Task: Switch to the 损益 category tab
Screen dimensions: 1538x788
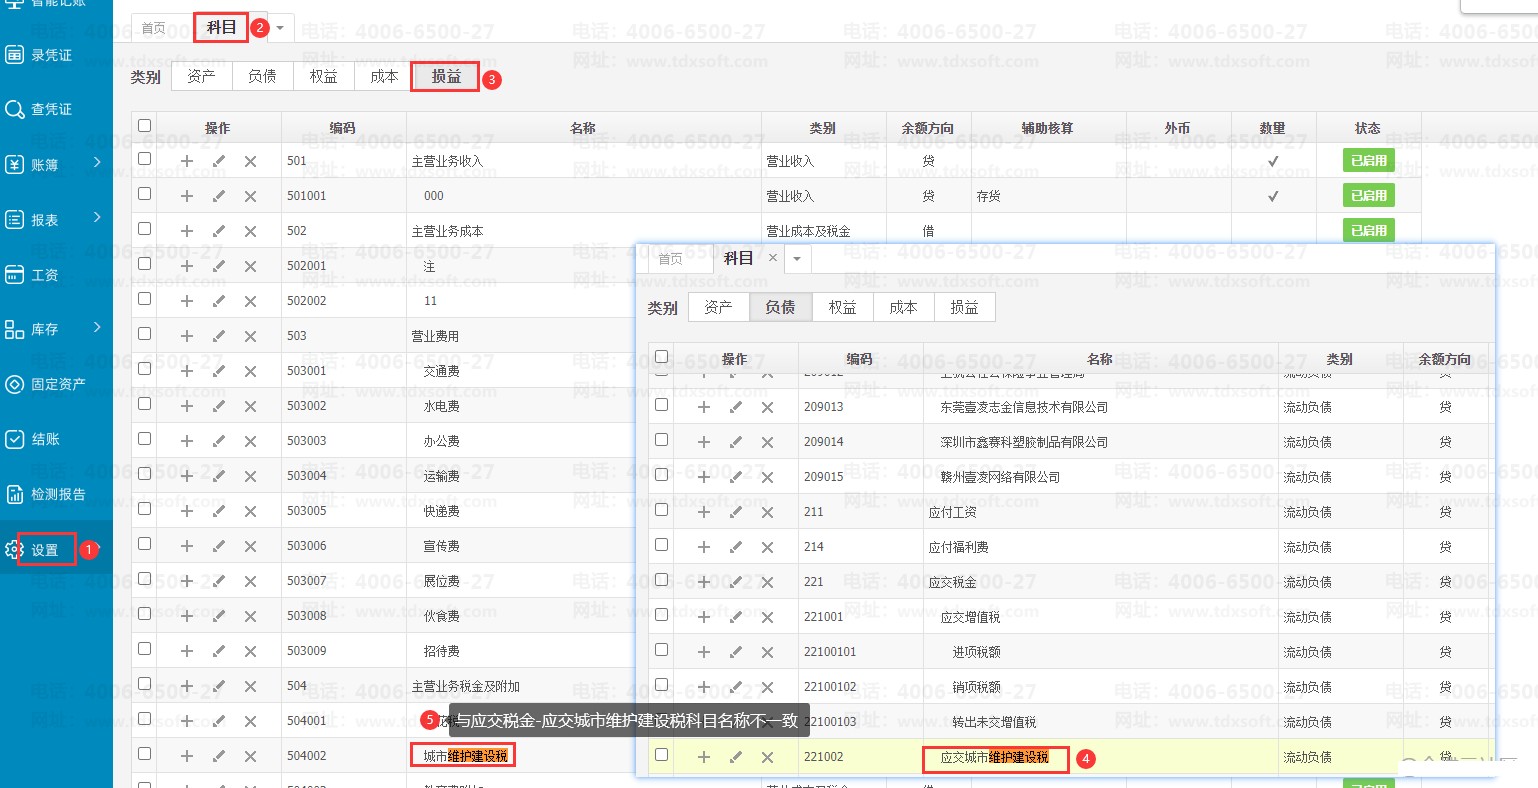Action: click(446, 77)
